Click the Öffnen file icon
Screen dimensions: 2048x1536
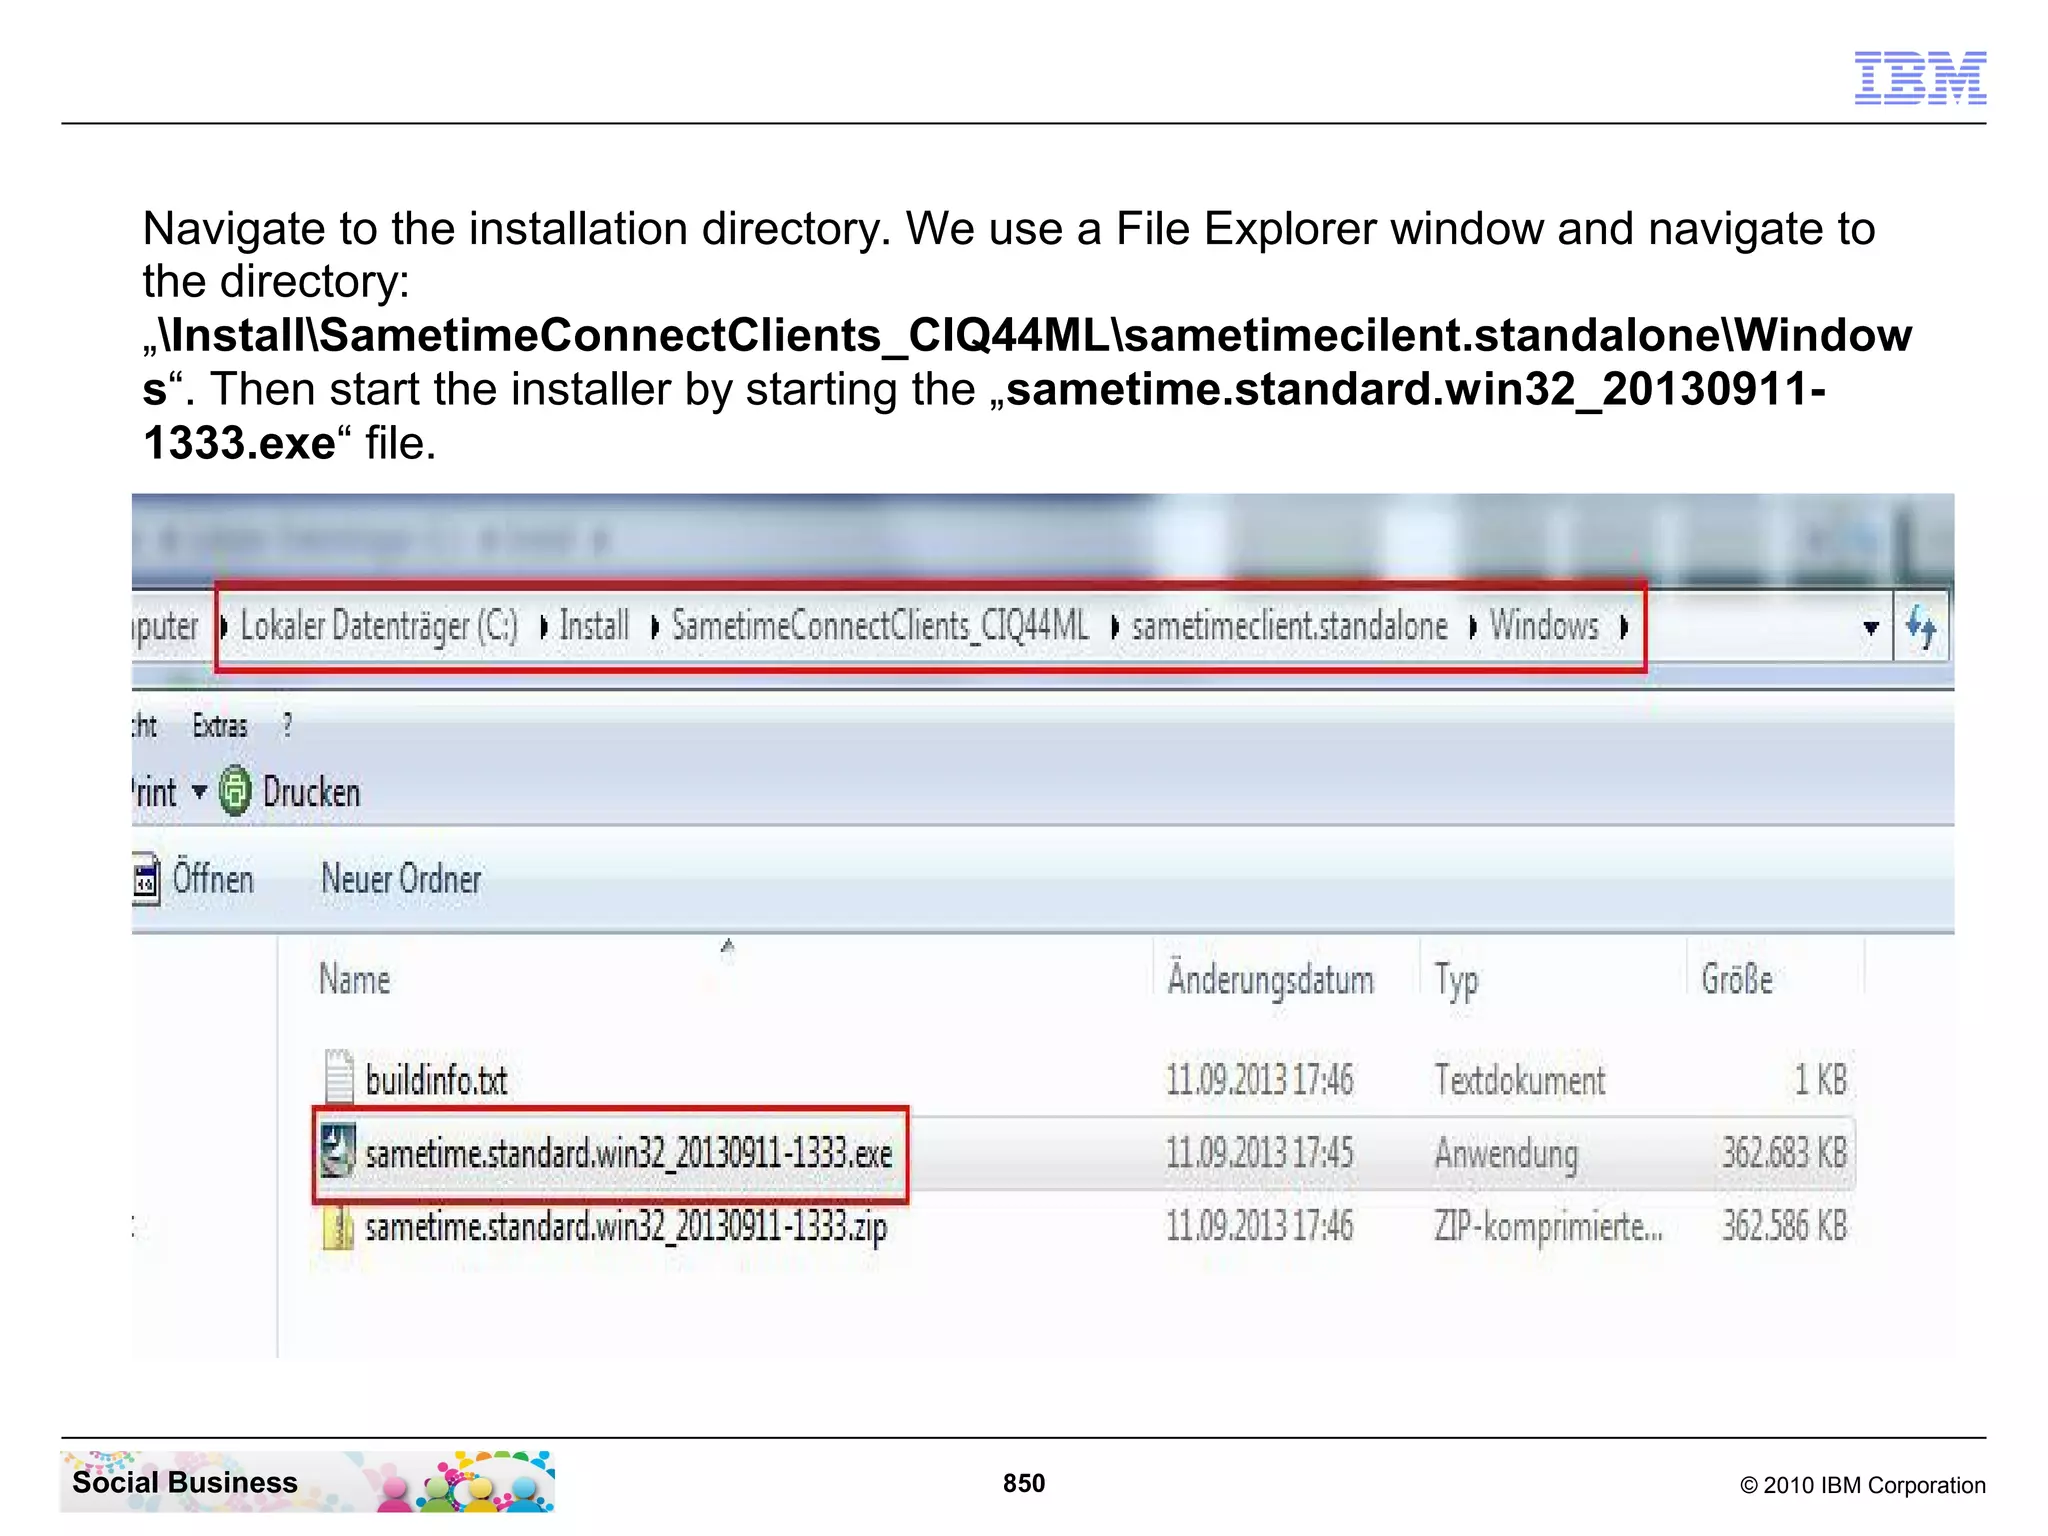146,879
